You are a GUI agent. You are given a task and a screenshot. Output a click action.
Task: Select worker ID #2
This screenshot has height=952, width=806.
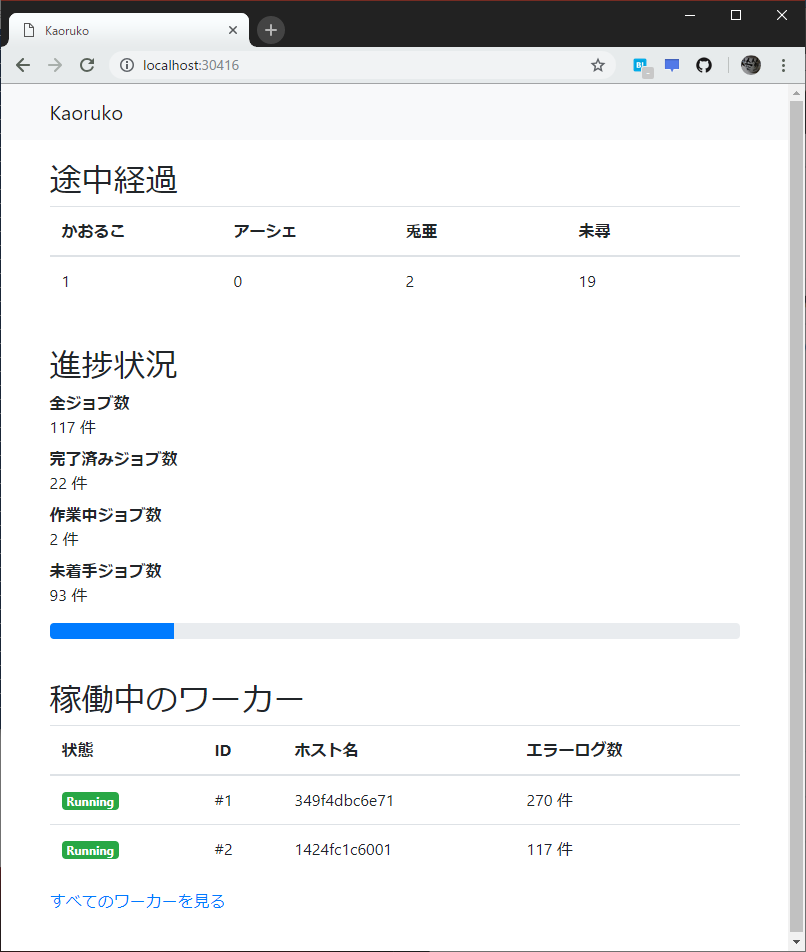click(223, 850)
